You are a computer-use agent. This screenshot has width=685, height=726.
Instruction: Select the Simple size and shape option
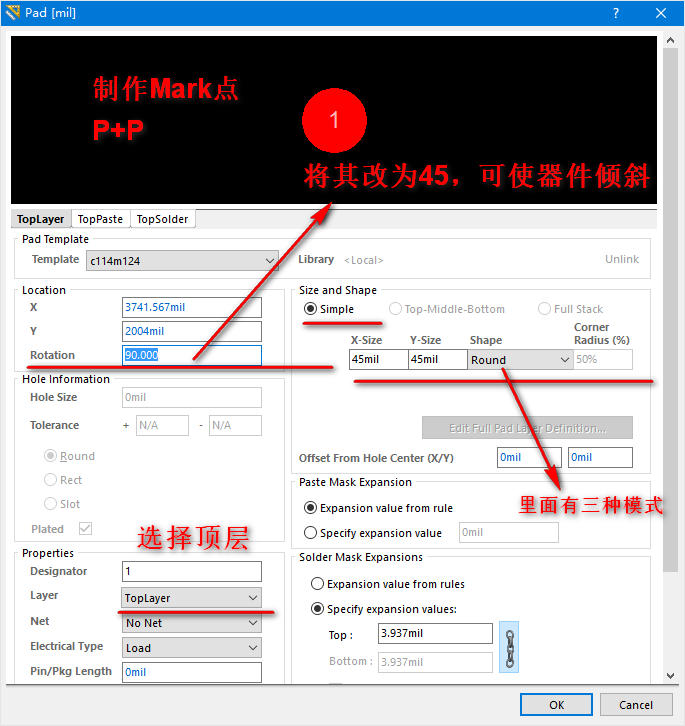311,309
